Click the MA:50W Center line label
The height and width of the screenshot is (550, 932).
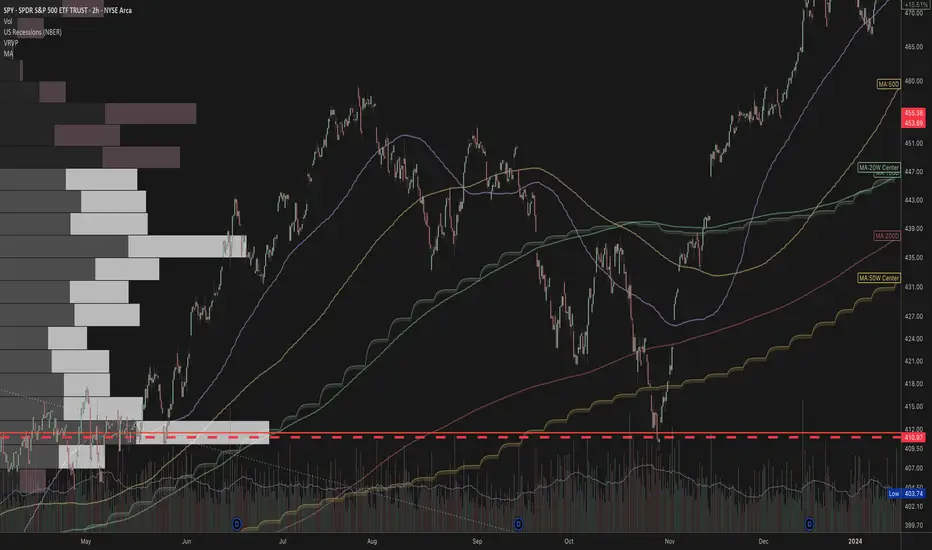coord(879,278)
